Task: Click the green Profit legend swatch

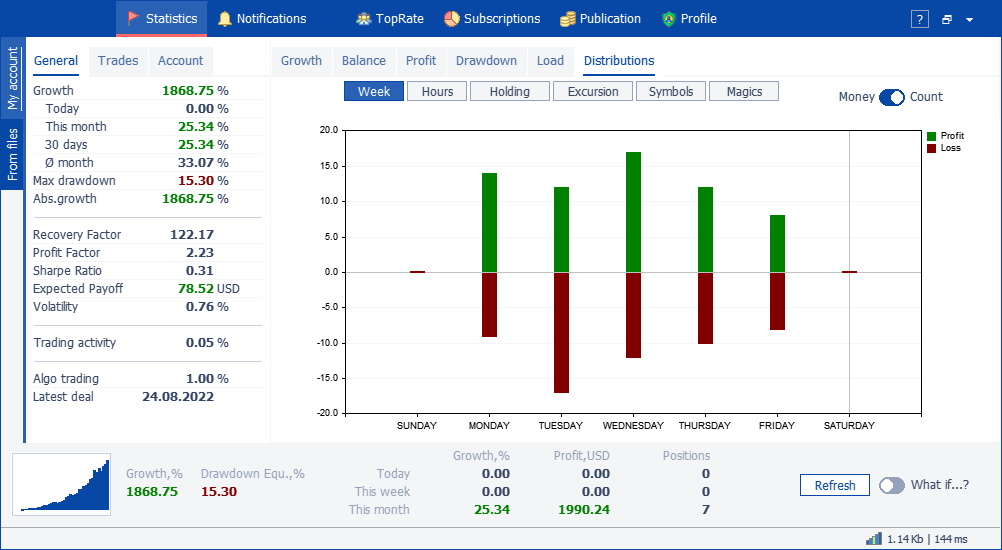Action: [931, 136]
